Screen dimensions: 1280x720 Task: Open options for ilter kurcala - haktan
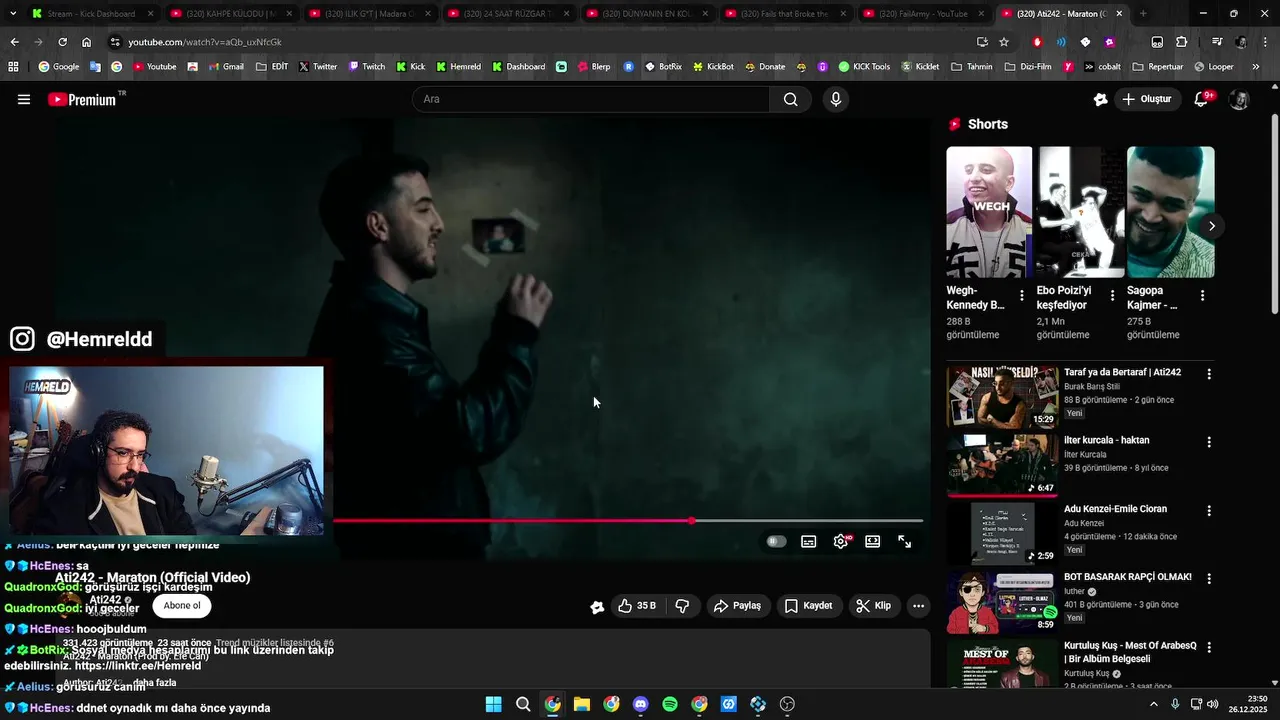pyautogui.click(x=1209, y=442)
